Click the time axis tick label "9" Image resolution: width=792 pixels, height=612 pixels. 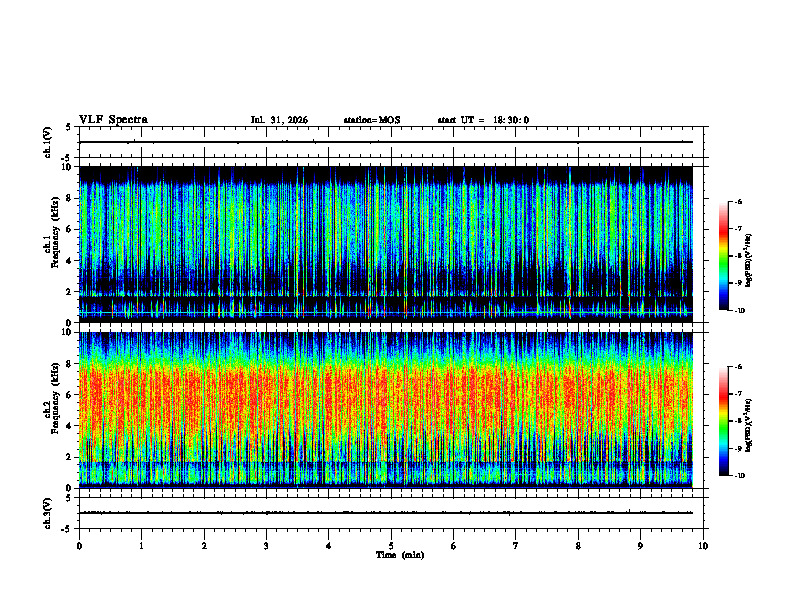[640, 546]
